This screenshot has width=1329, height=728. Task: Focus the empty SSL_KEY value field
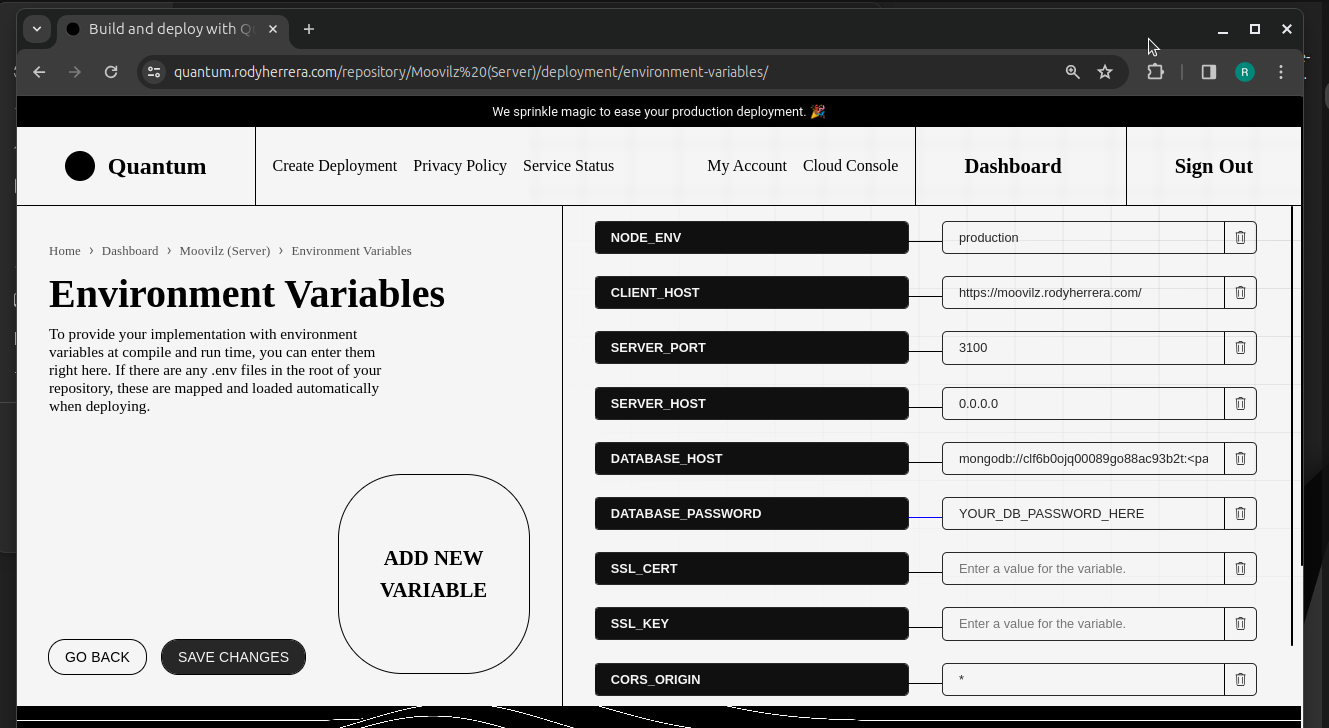(x=1083, y=624)
